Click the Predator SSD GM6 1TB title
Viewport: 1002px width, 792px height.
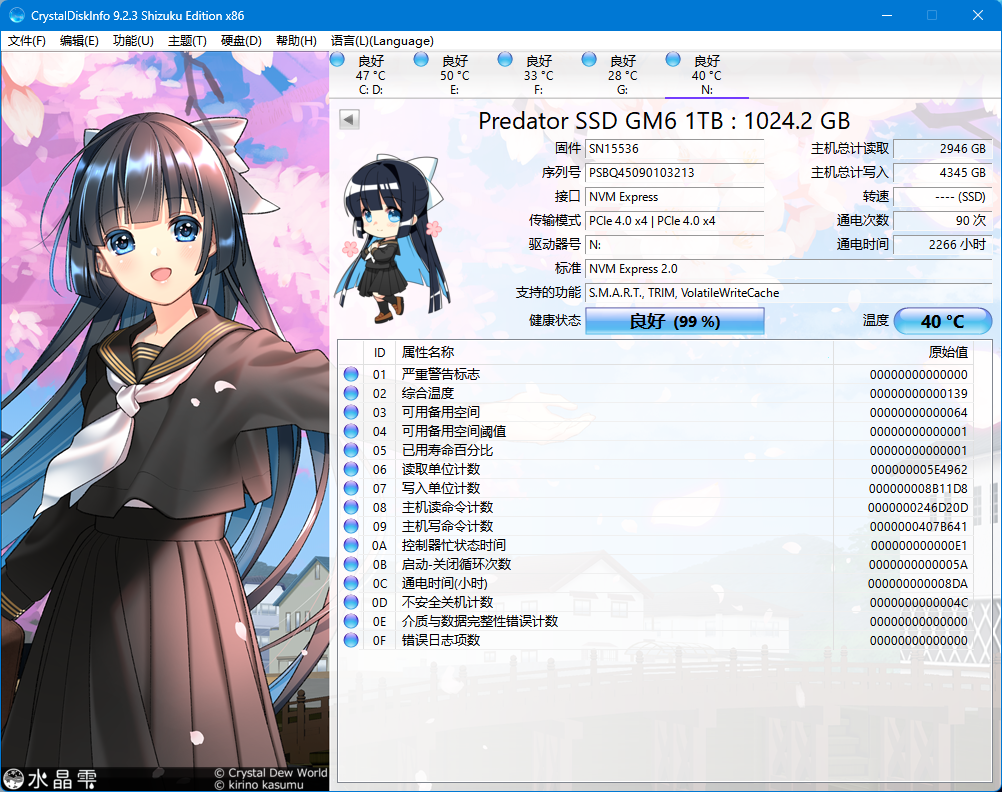point(664,121)
